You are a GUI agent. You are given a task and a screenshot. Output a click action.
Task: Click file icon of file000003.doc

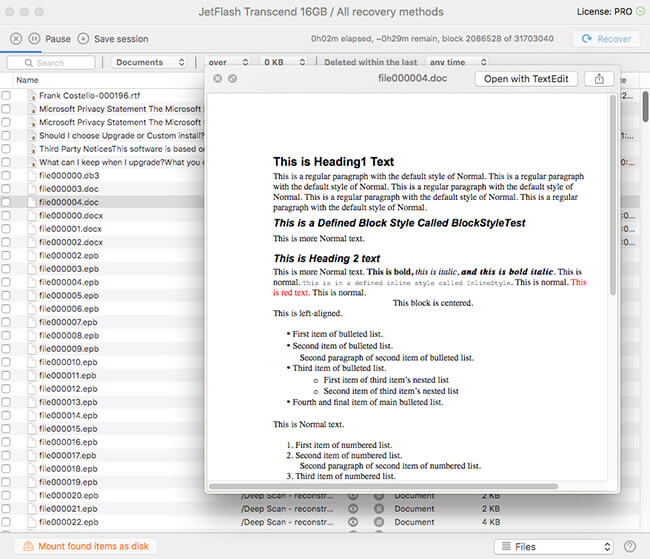(x=32, y=189)
